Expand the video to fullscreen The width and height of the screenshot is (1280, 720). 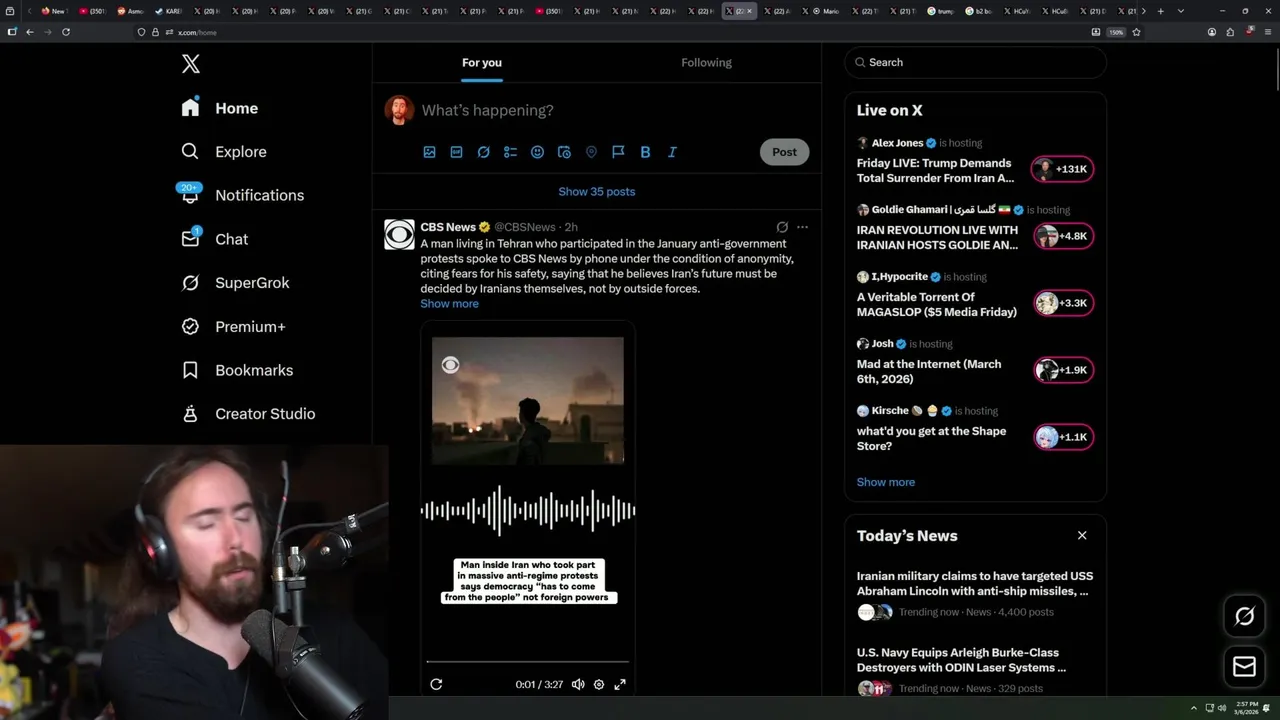[x=620, y=685]
